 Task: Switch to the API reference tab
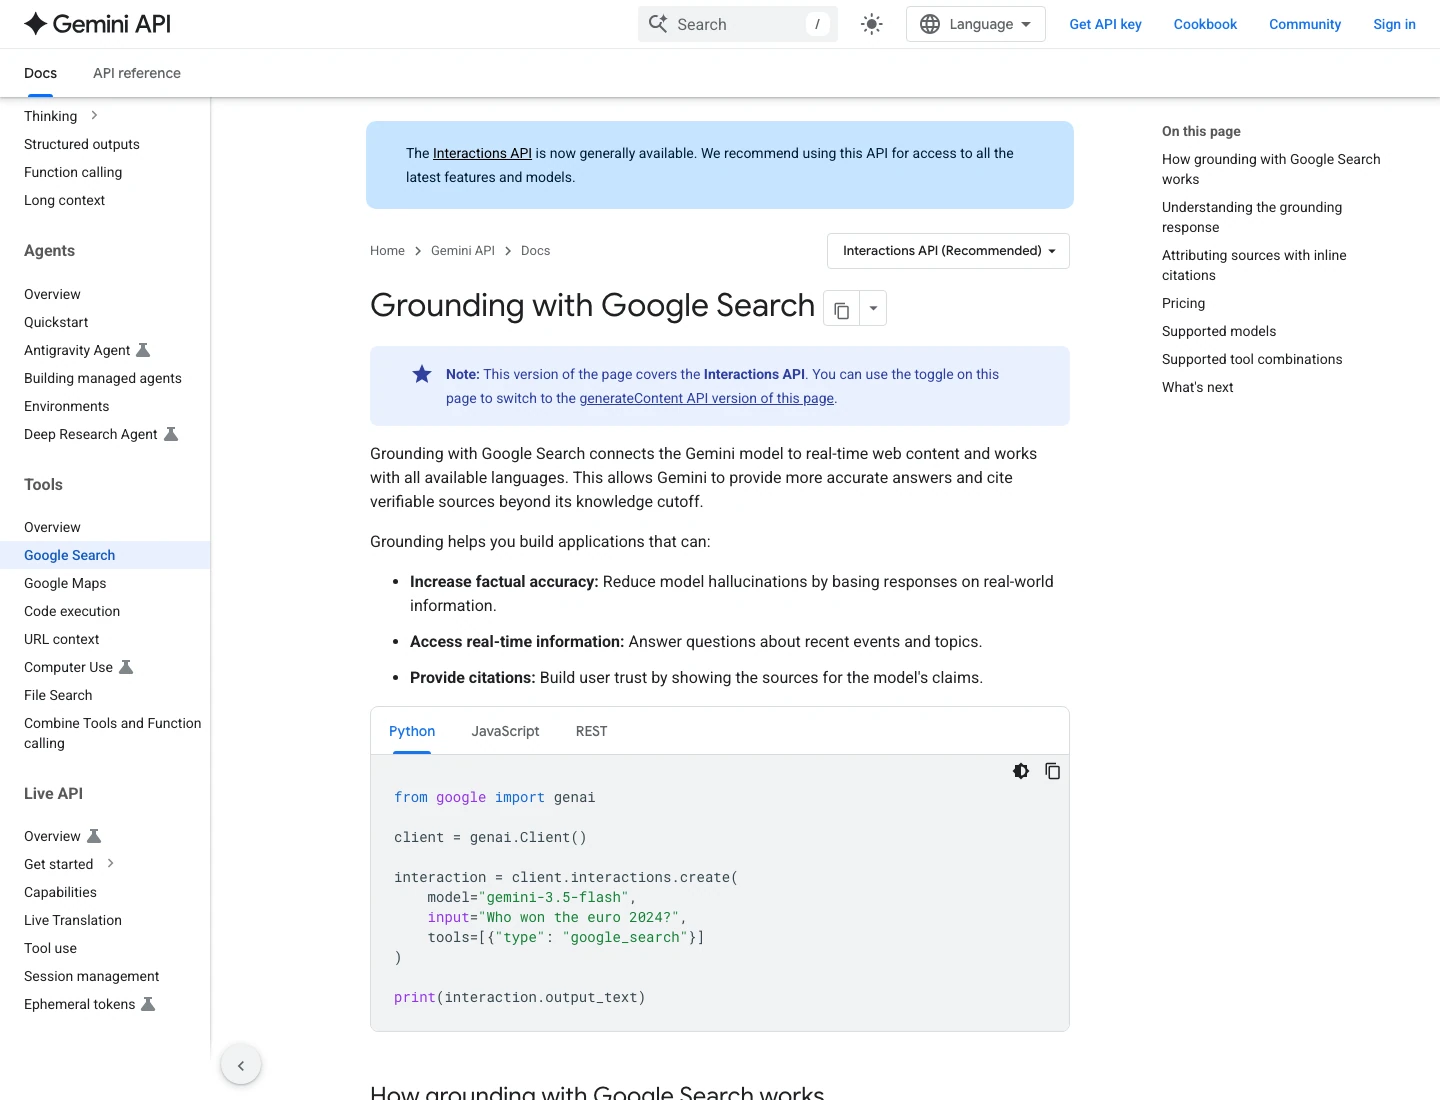[x=137, y=73]
